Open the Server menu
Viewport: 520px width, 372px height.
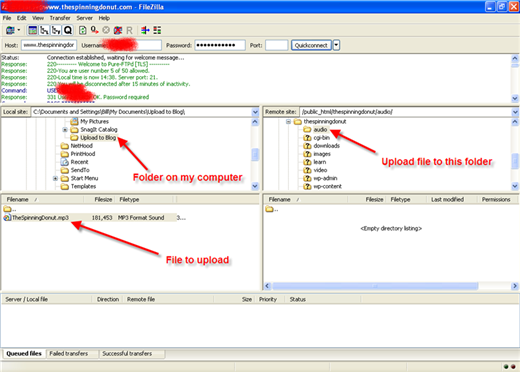tap(84, 18)
